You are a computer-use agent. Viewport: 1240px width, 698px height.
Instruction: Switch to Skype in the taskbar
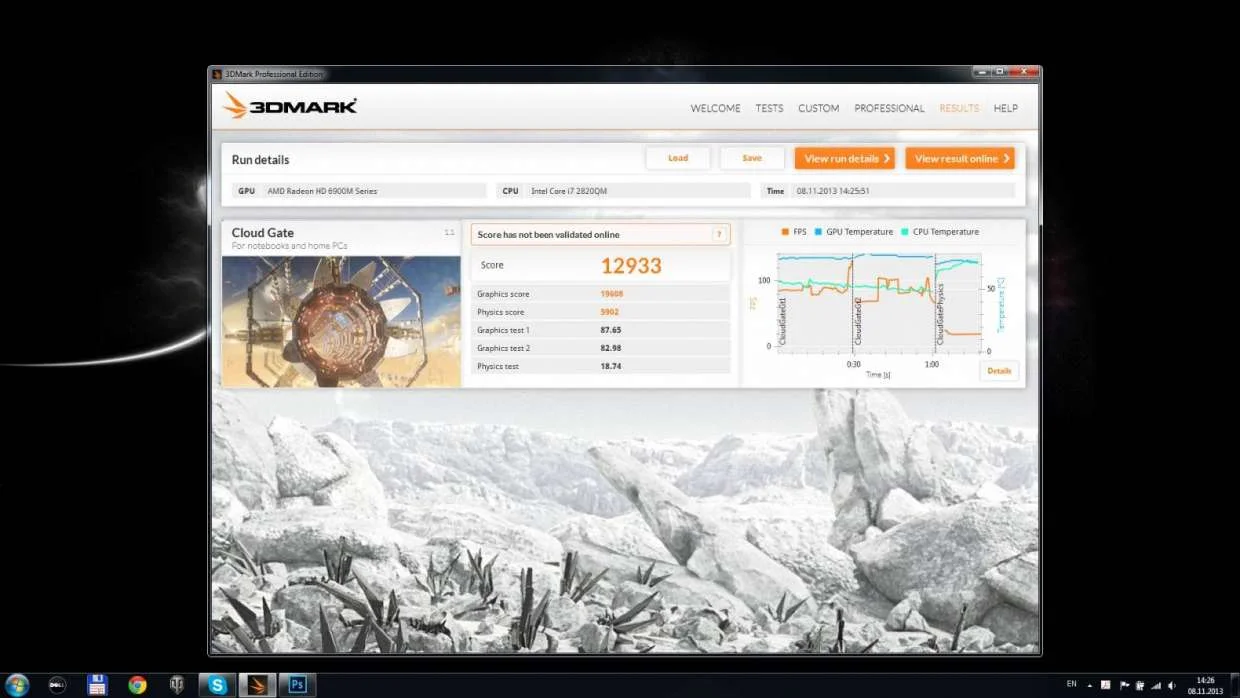point(217,685)
